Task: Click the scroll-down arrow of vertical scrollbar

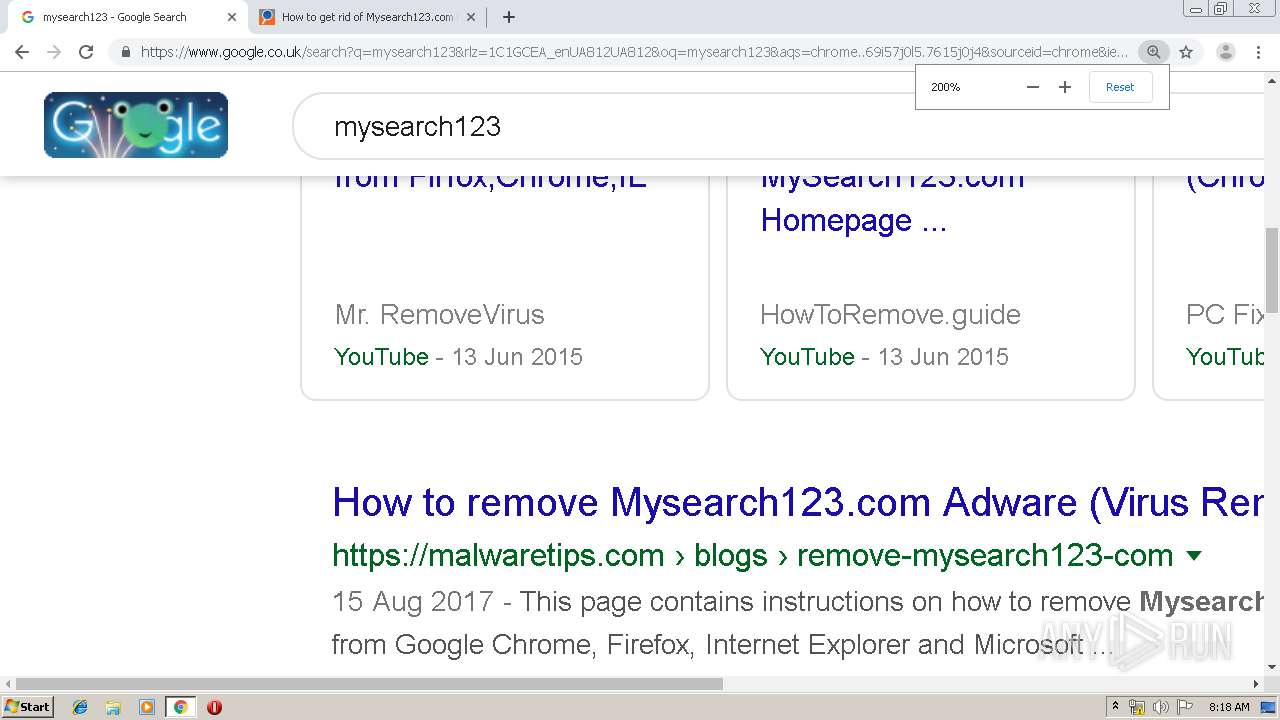Action: (x=1272, y=667)
